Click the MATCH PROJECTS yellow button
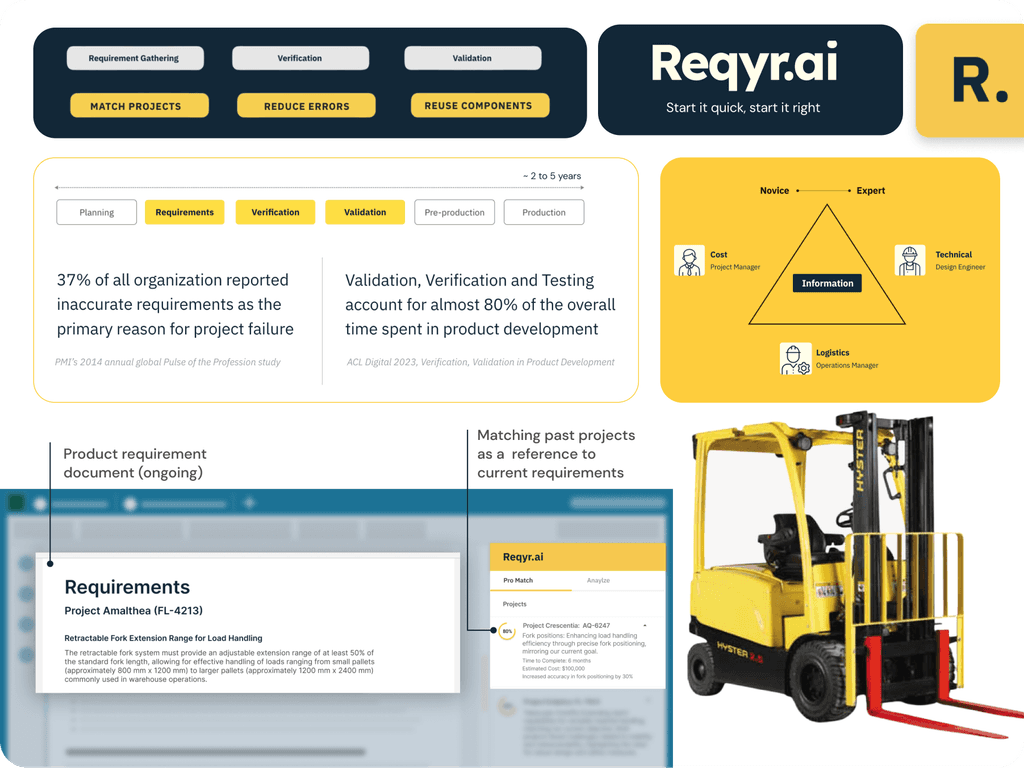 pos(139,106)
